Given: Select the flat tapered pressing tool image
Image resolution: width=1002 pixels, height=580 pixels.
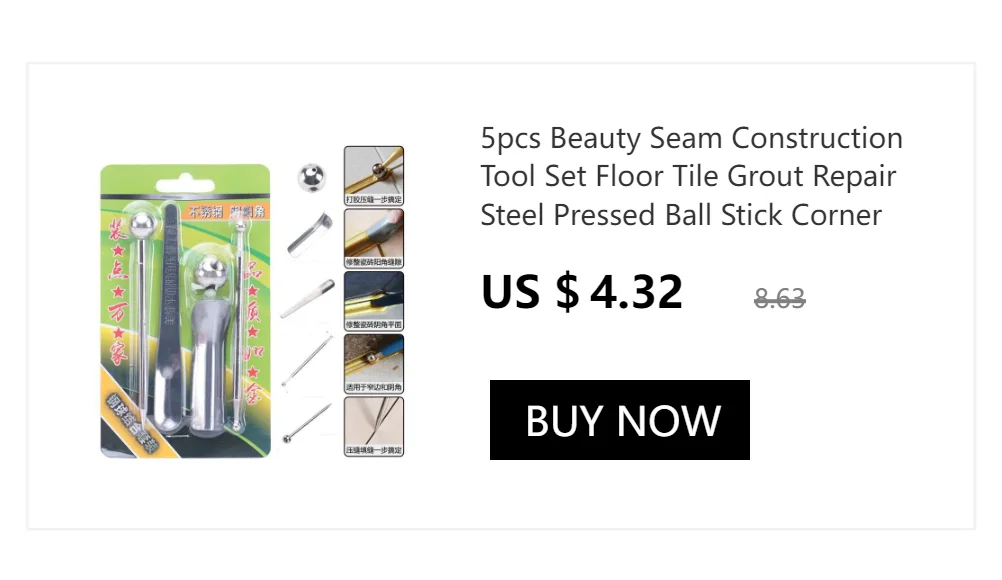Looking at the screenshot, I should tap(307, 298).
